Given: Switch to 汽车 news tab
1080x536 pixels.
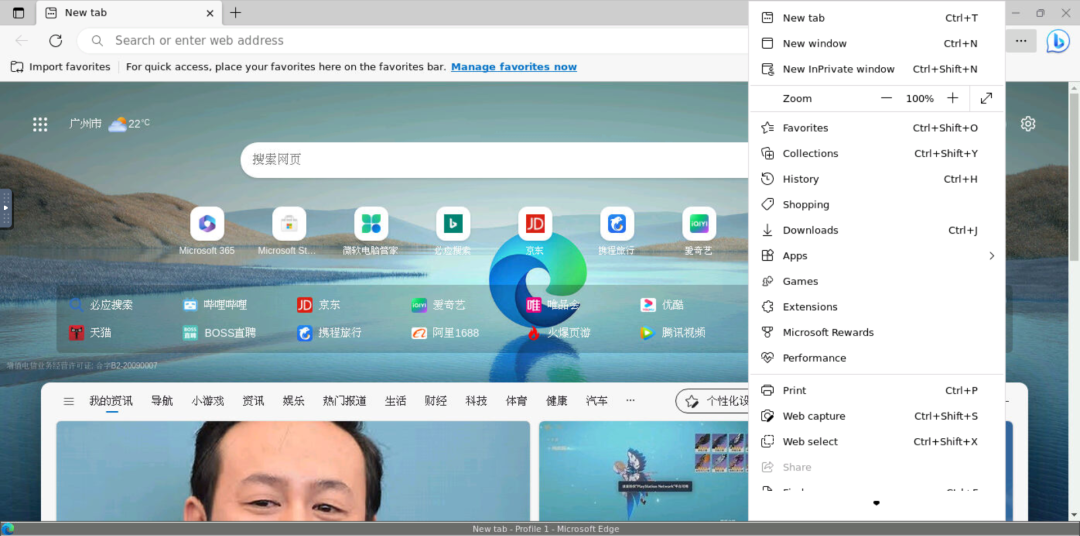Looking at the screenshot, I should (597, 401).
